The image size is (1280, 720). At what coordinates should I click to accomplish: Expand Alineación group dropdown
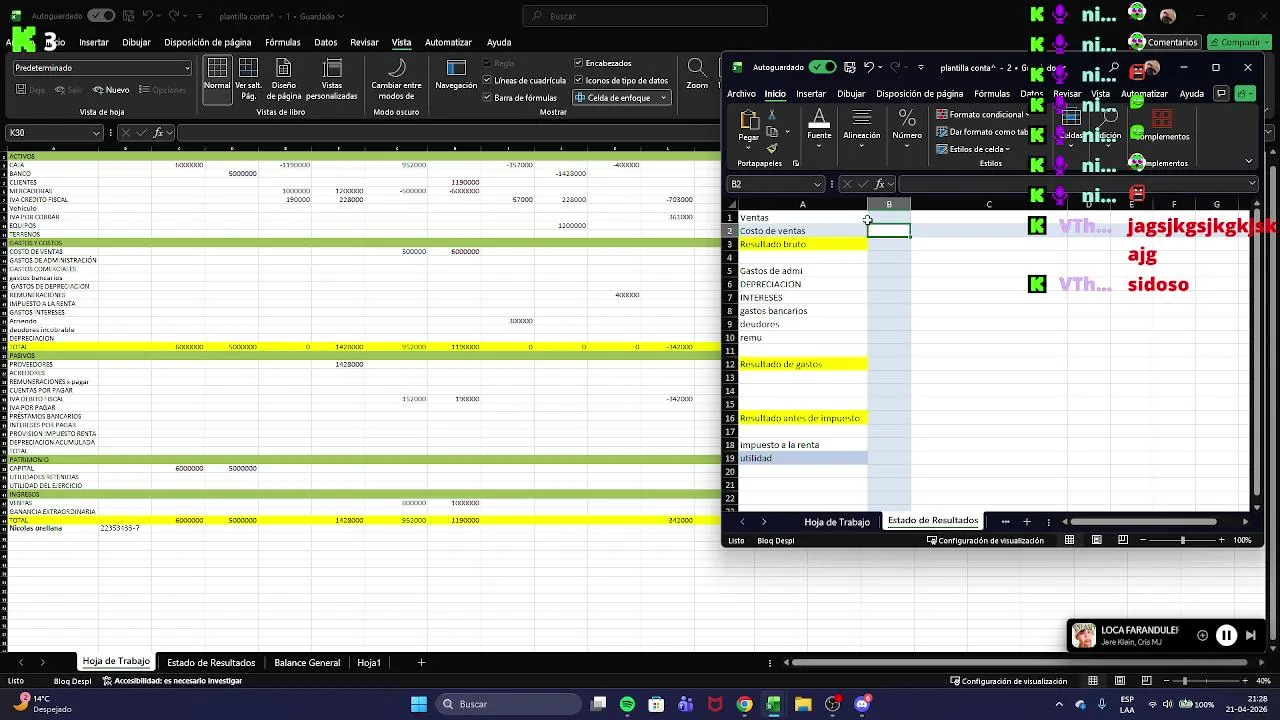(862, 147)
